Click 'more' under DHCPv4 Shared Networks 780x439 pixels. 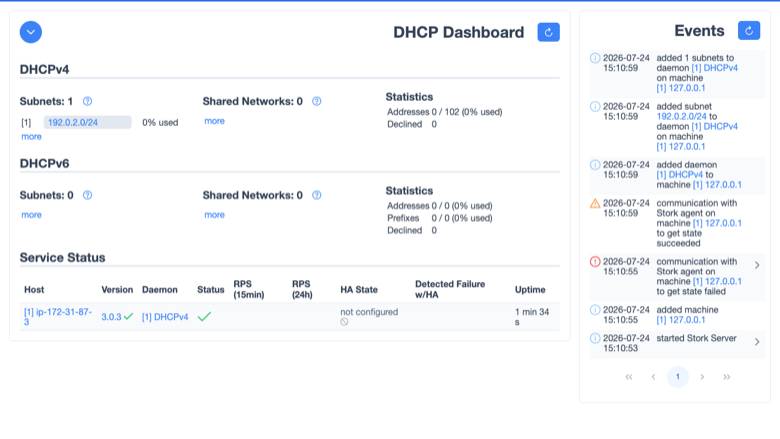(214, 121)
